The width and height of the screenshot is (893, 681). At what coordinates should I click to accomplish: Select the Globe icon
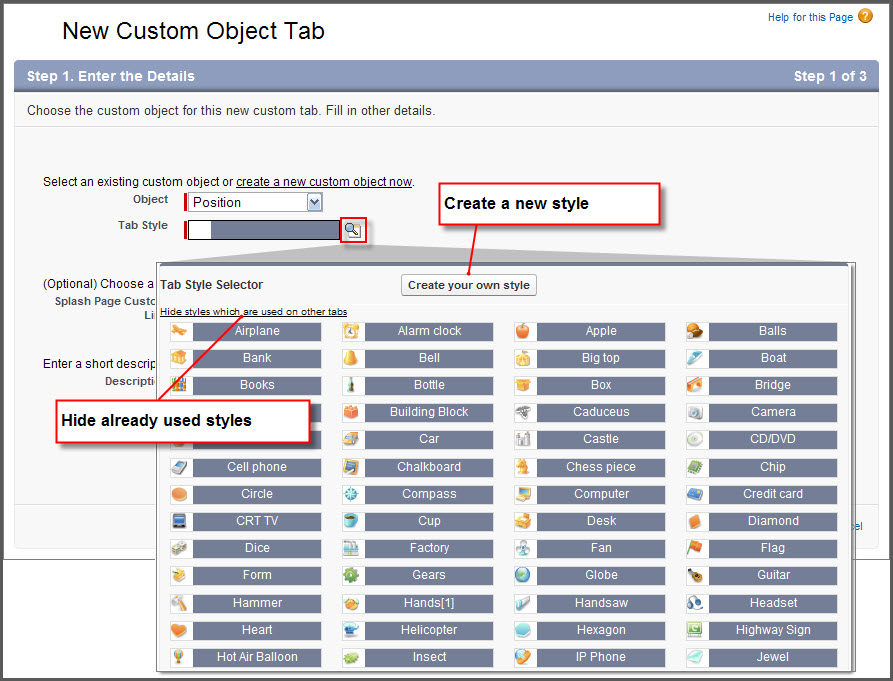523,575
